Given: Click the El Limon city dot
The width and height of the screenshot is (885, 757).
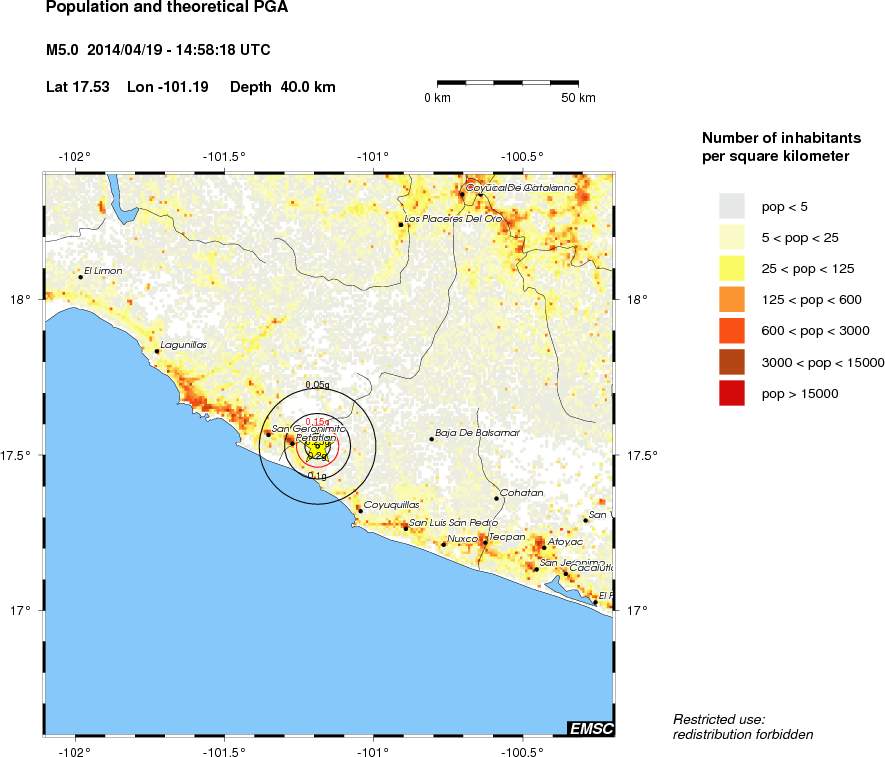Looking at the screenshot, I should 81,277.
